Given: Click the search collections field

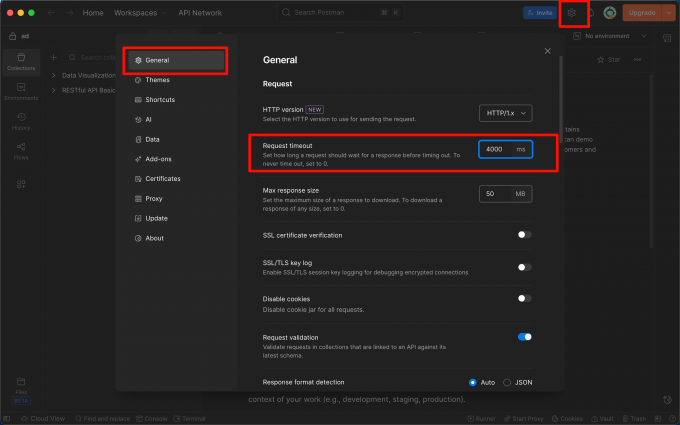Looking at the screenshot, I should tap(91, 57).
